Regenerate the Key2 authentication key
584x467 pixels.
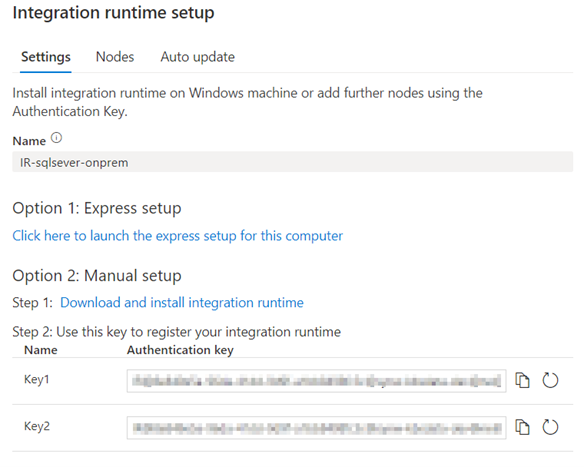(550, 427)
